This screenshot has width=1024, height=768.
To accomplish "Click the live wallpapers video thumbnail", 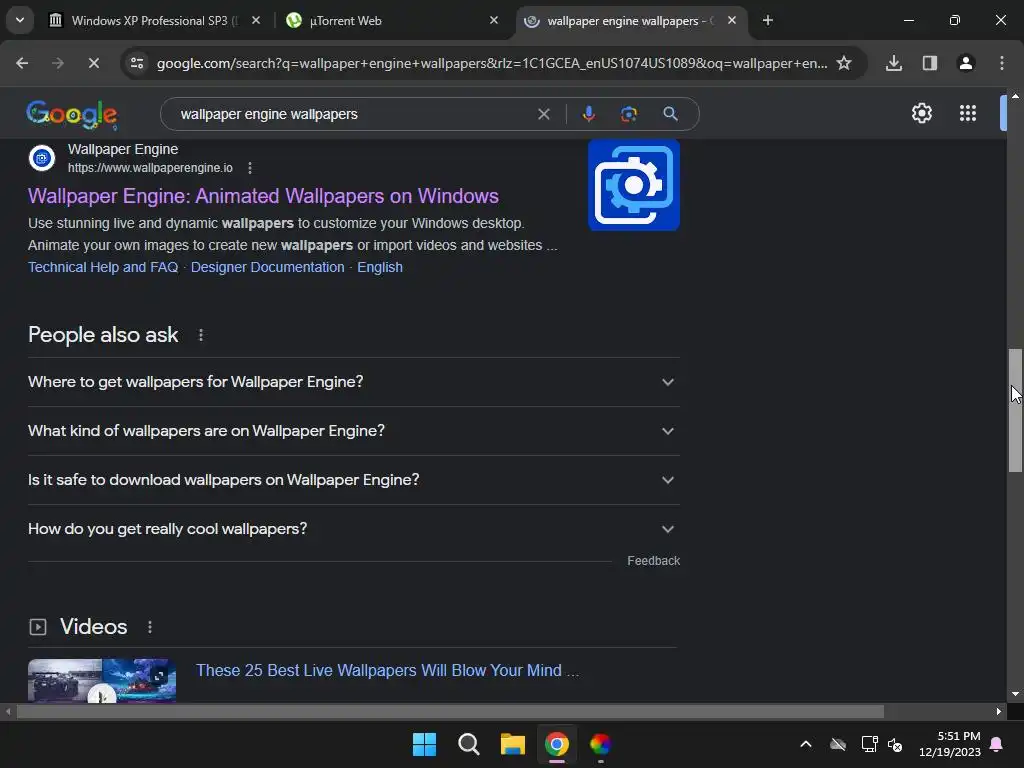I will coord(102,680).
